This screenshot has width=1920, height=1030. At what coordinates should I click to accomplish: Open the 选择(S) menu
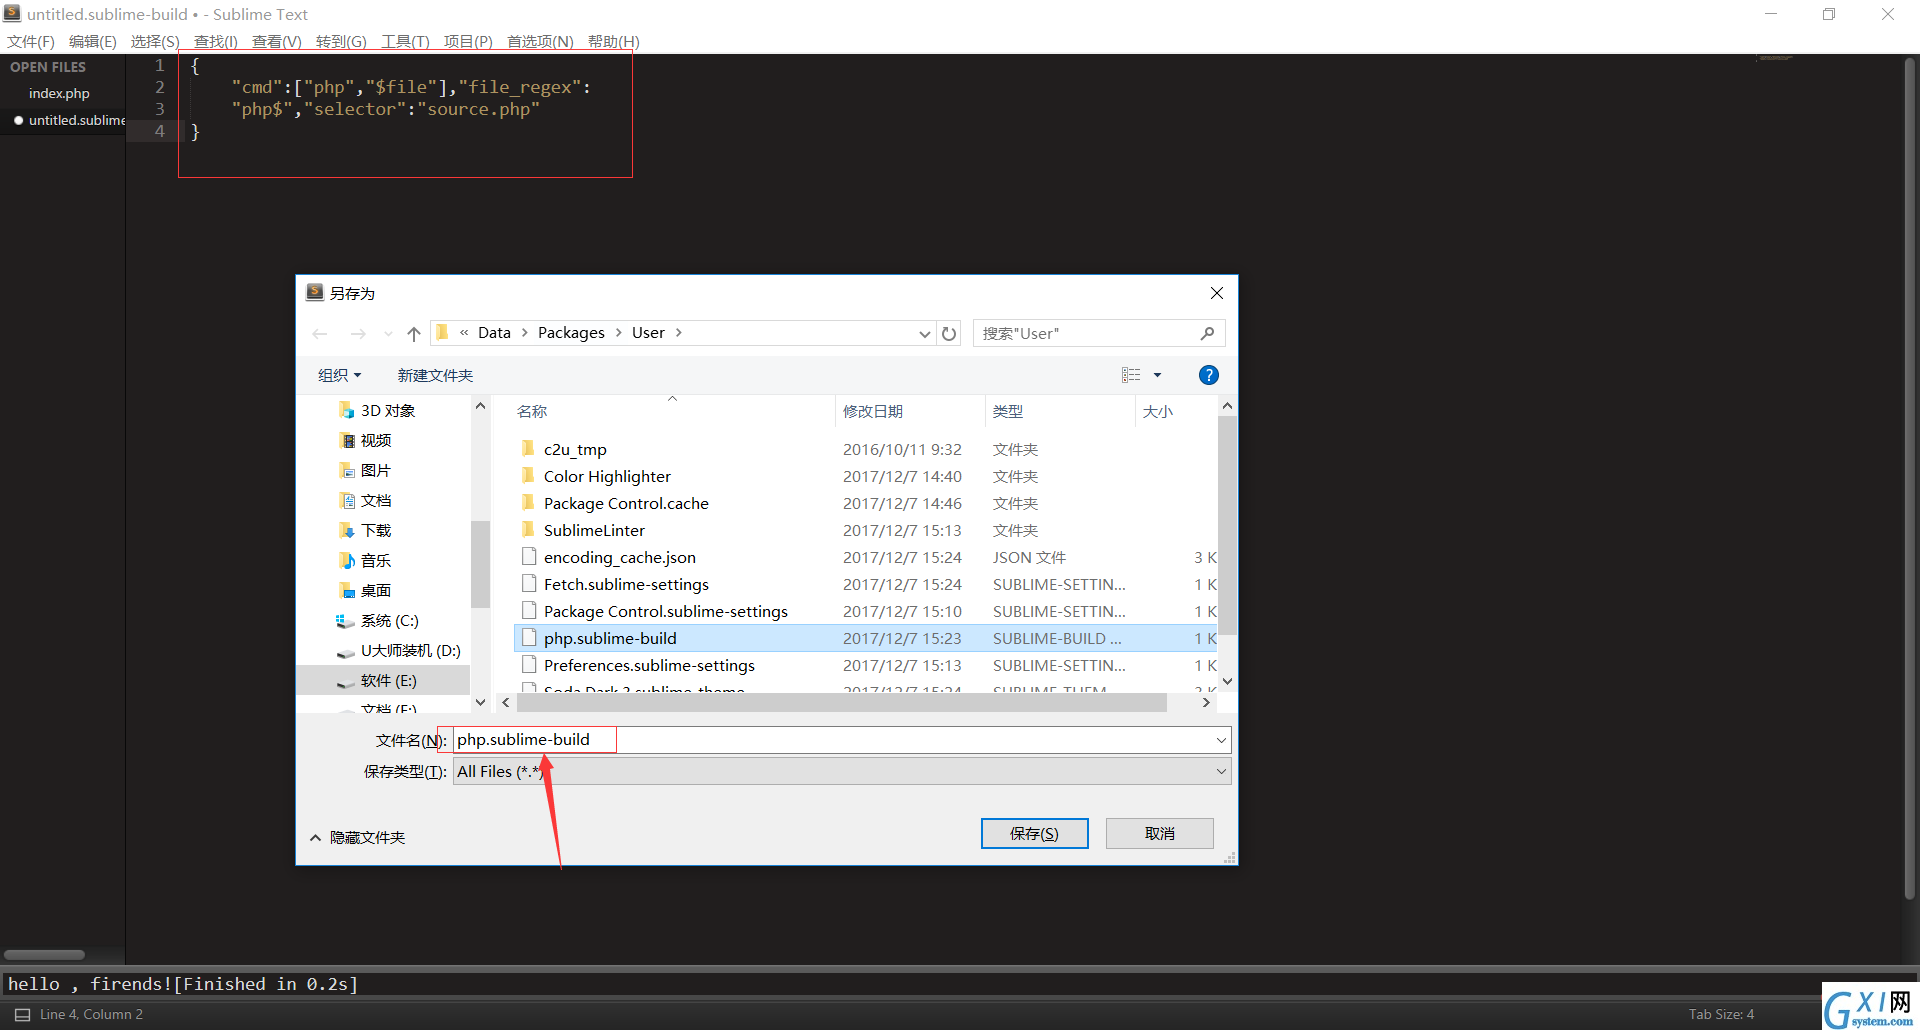coord(155,41)
